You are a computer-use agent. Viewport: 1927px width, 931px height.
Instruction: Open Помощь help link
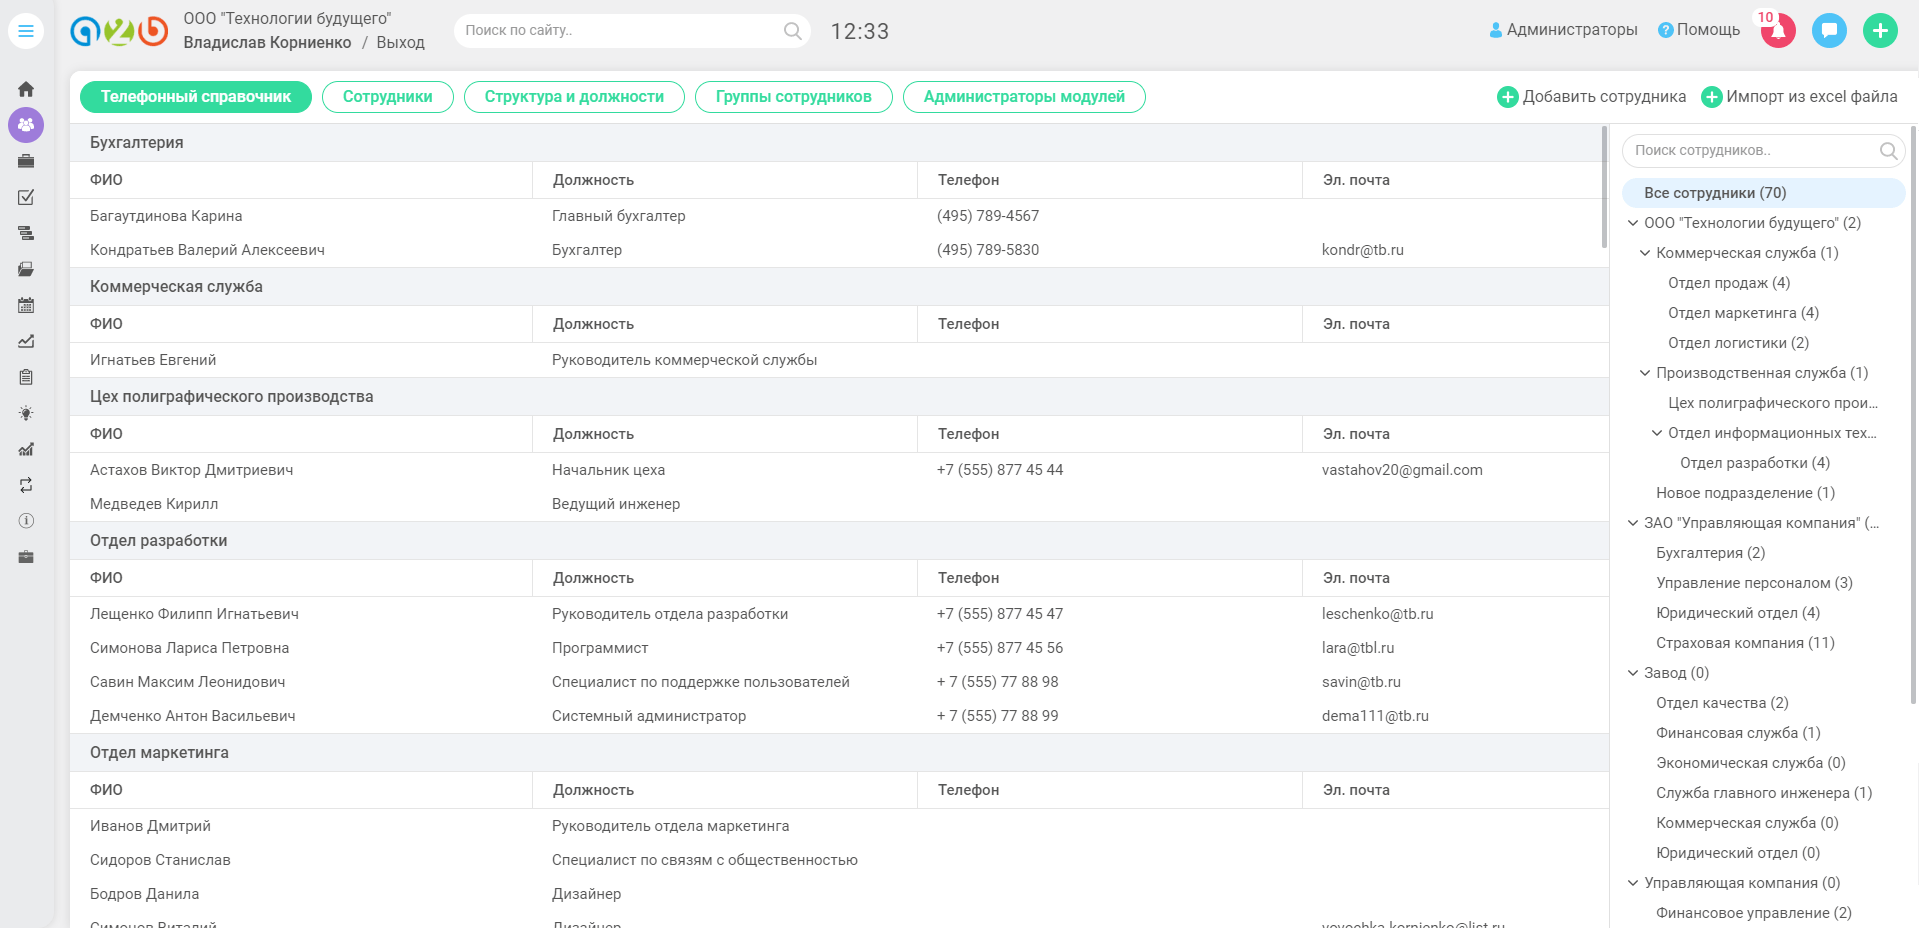[1708, 30]
